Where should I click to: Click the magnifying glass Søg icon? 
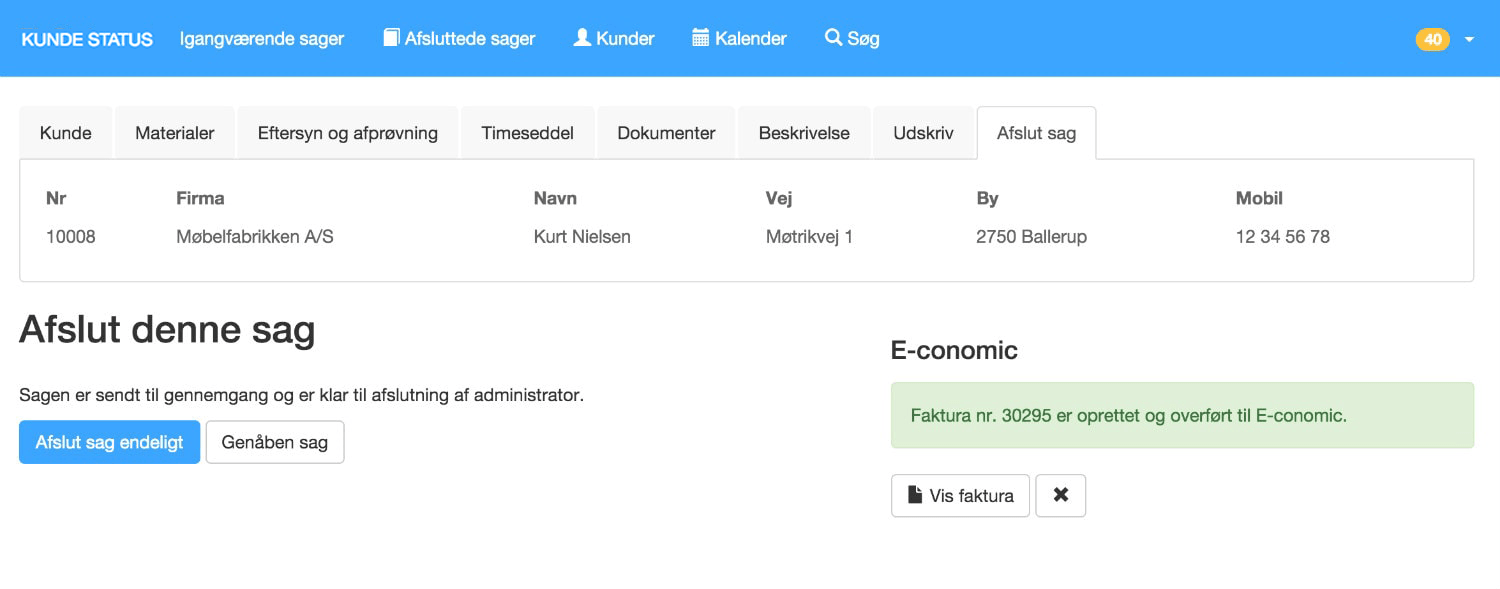(x=833, y=38)
